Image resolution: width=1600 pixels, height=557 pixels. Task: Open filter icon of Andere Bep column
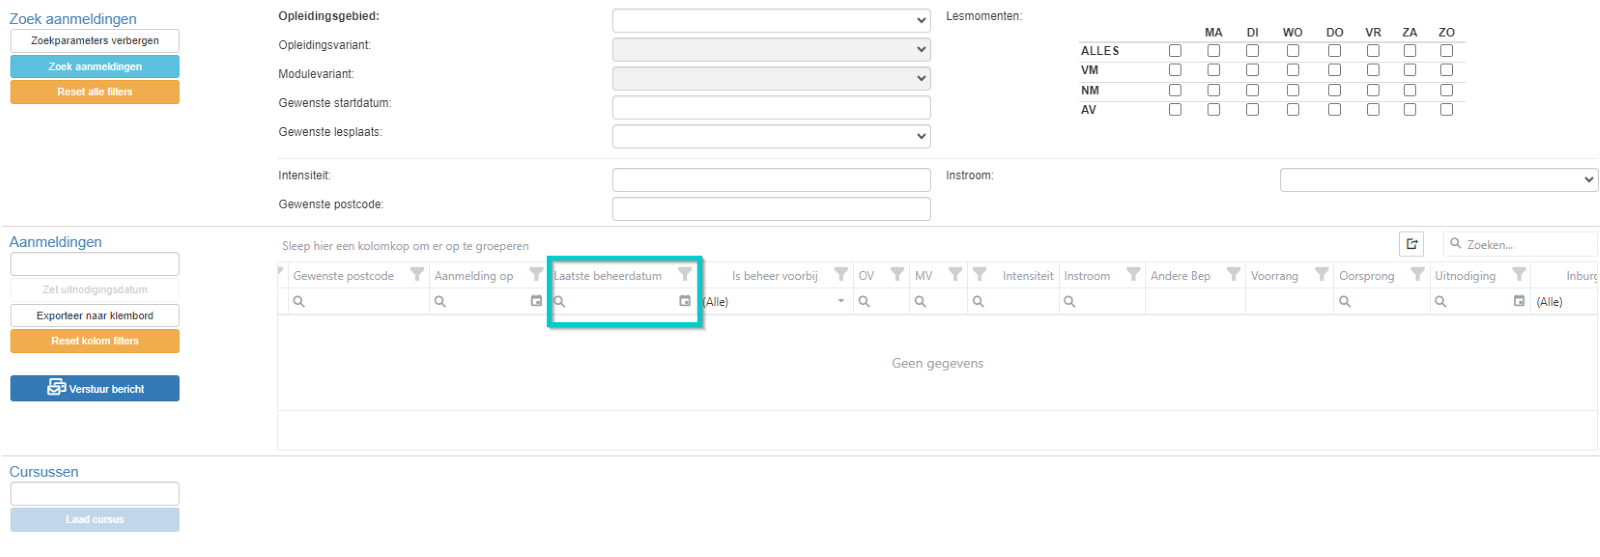click(1233, 274)
